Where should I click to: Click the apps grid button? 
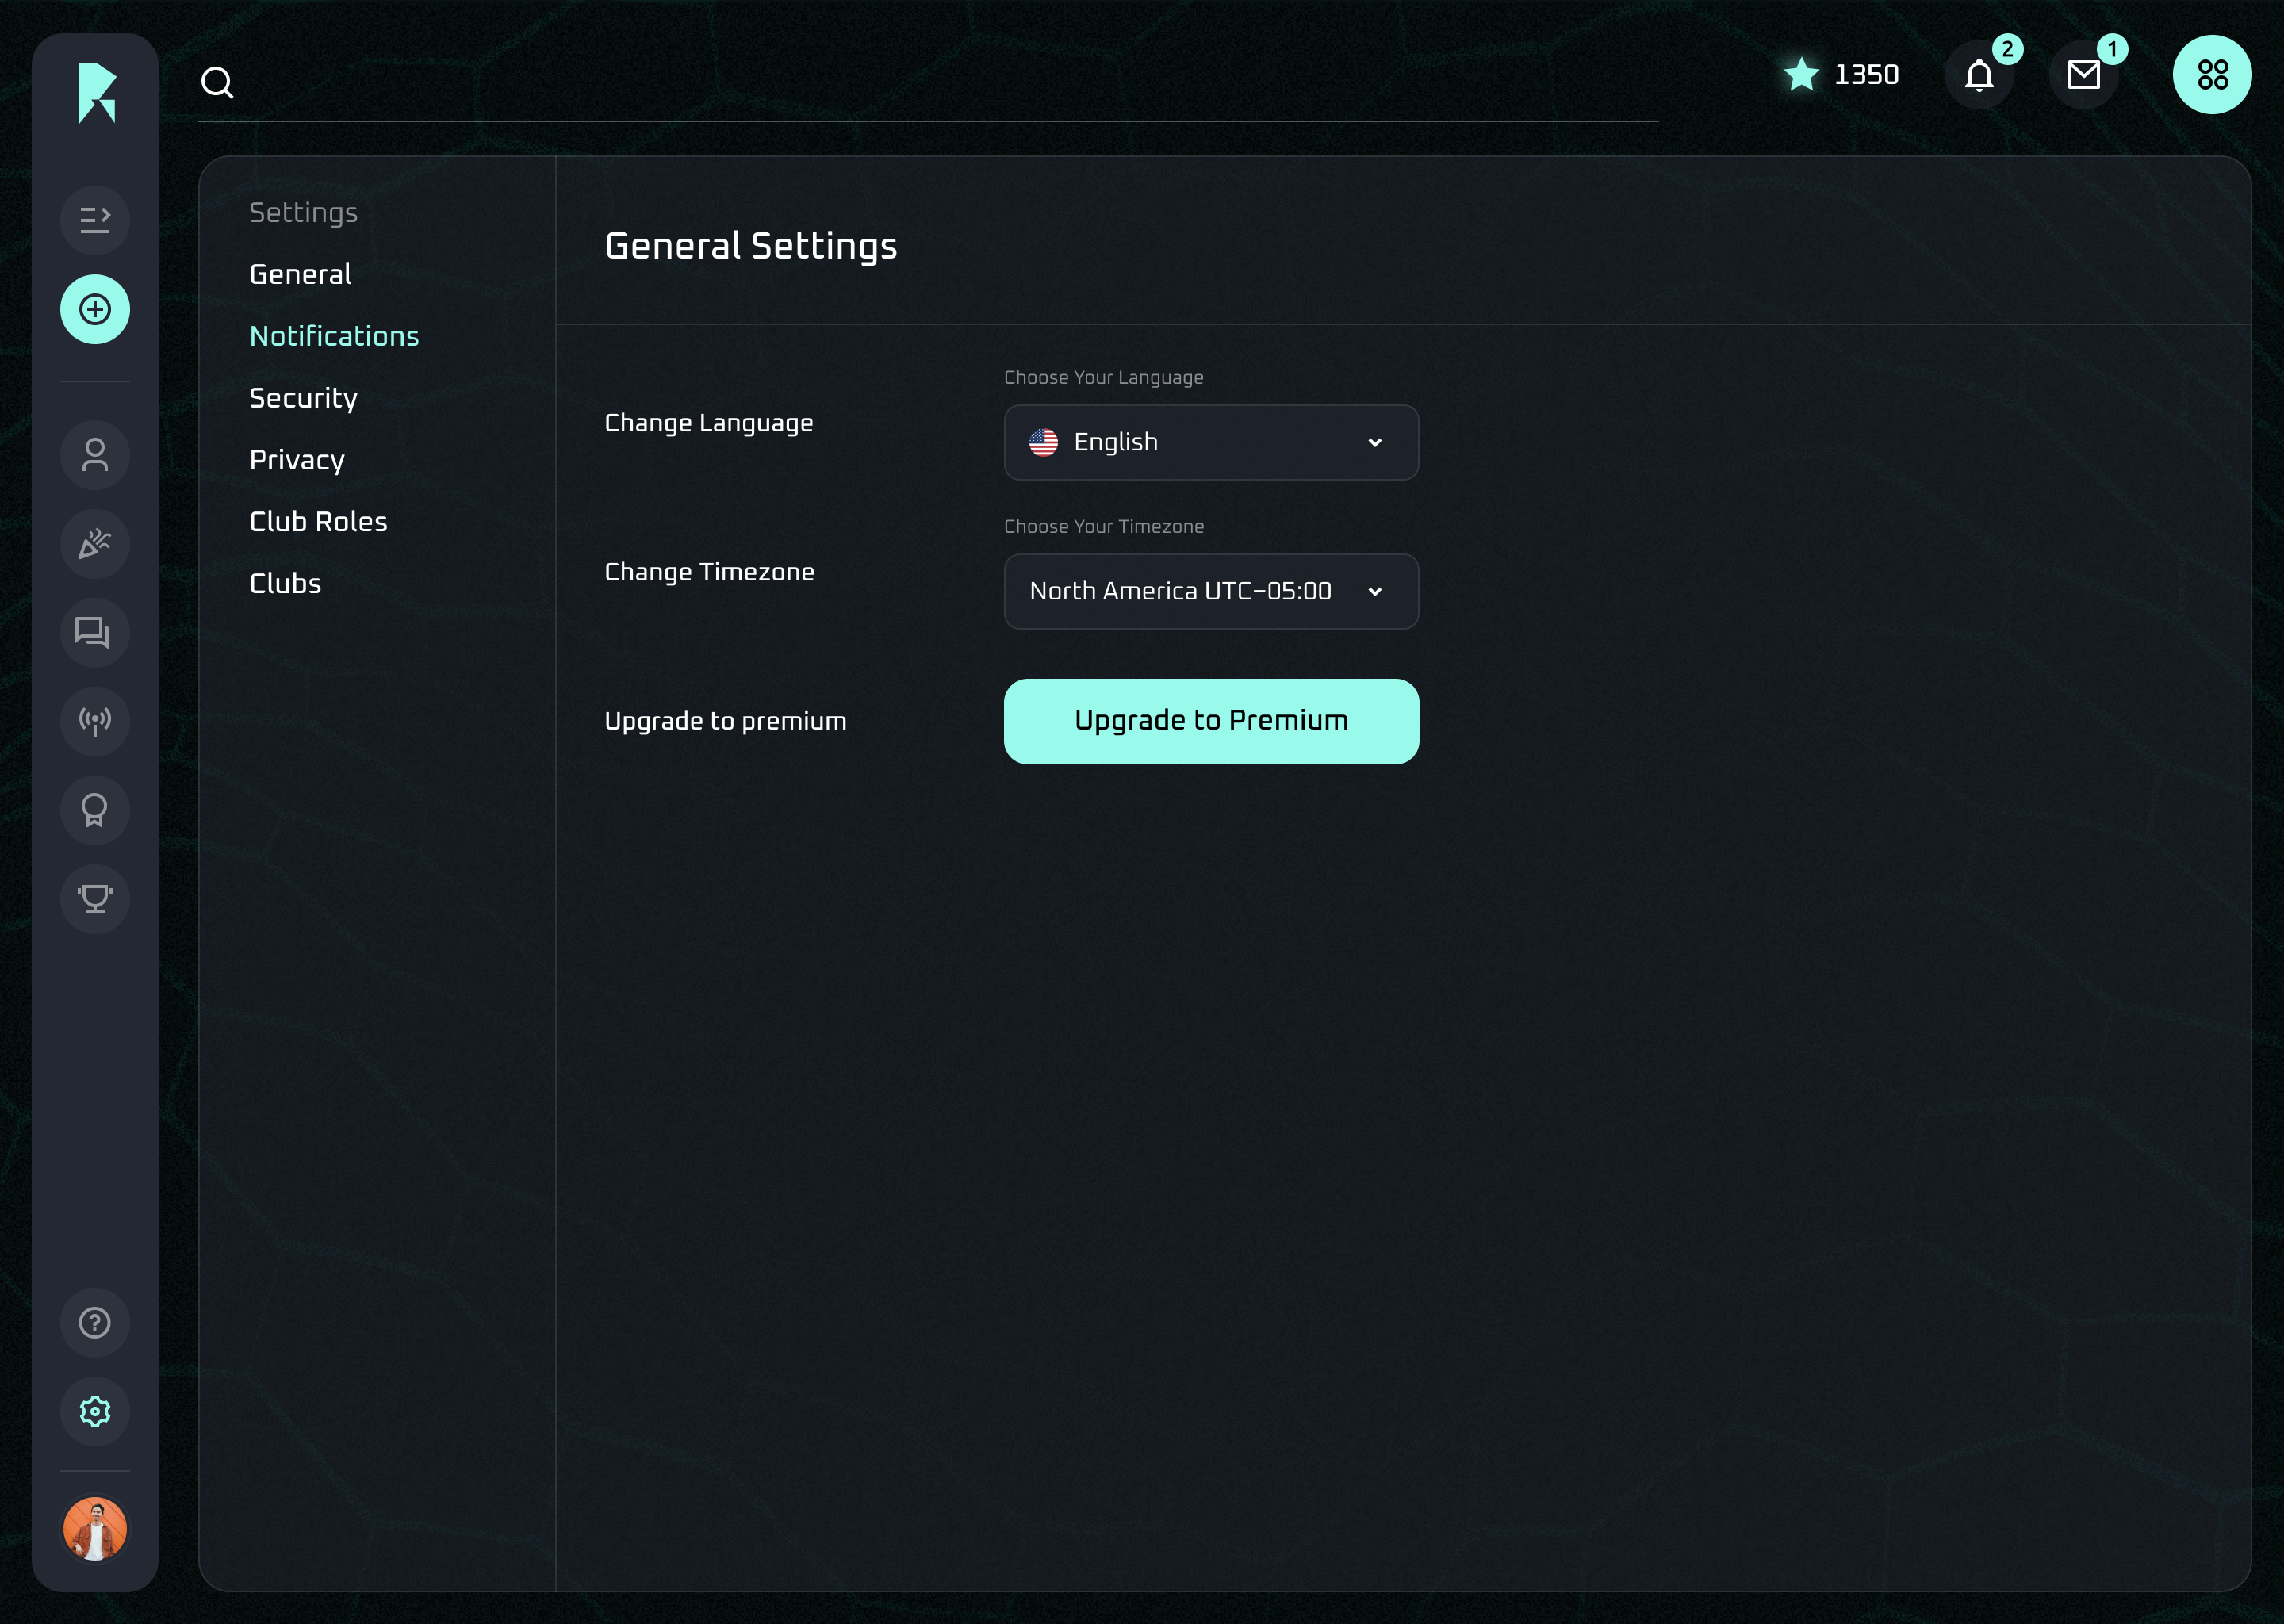tap(2211, 75)
